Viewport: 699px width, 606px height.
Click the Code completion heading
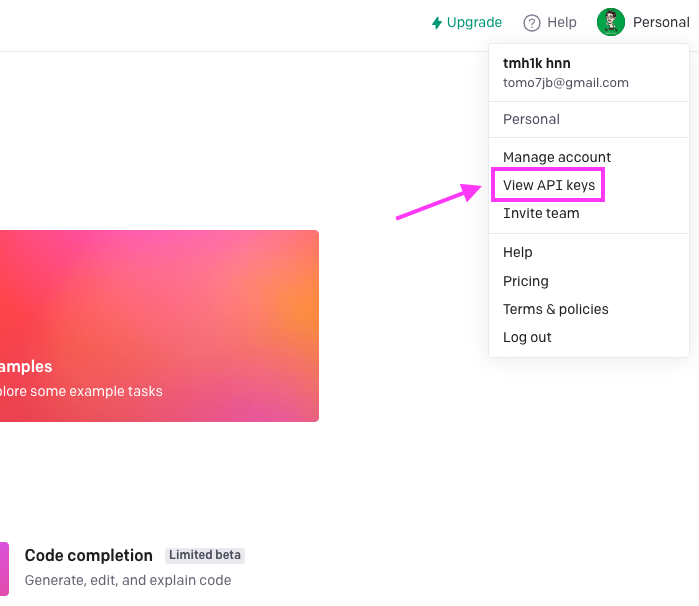pyautogui.click(x=89, y=555)
